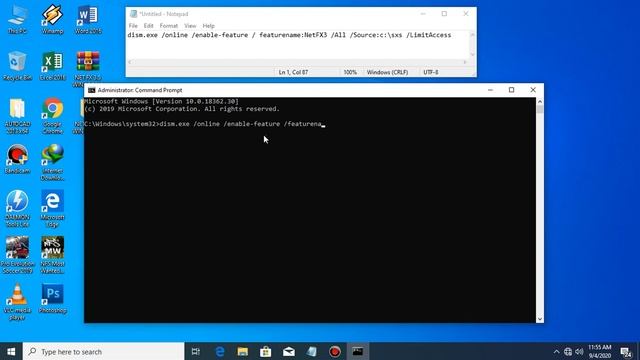
Task: Launch Microsoft Edge desktop shortcut
Action: [52, 208]
